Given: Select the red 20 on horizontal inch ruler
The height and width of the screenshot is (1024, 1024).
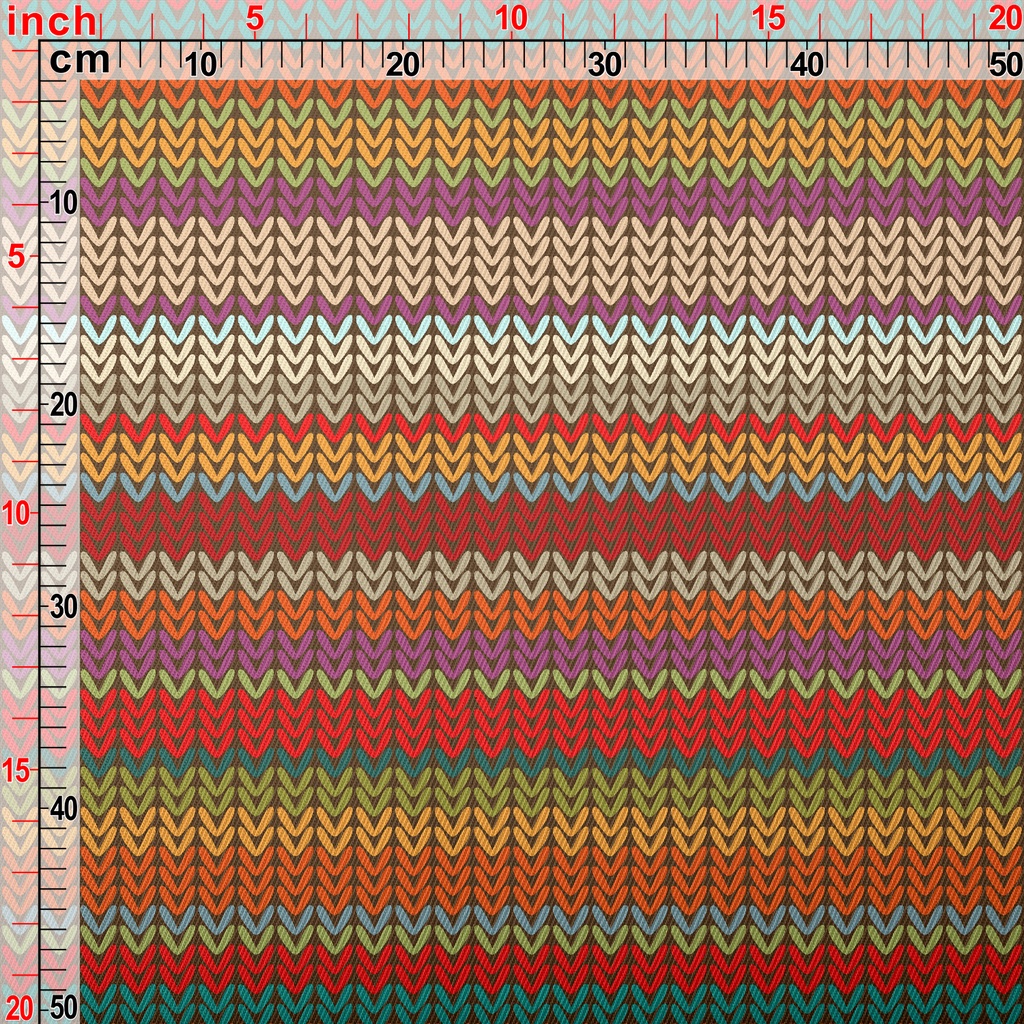Looking at the screenshot, I should 1006,19.
